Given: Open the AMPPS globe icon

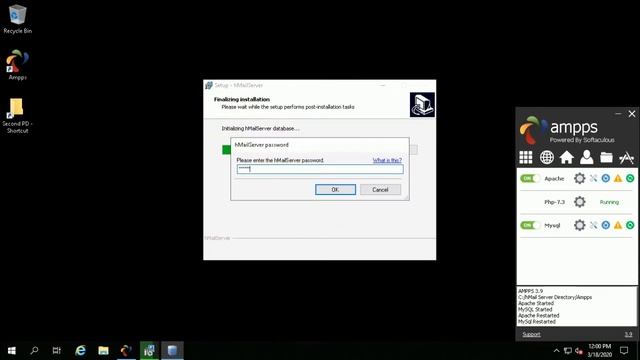Looking at the screenshot, I should click(x=547, y=157).
